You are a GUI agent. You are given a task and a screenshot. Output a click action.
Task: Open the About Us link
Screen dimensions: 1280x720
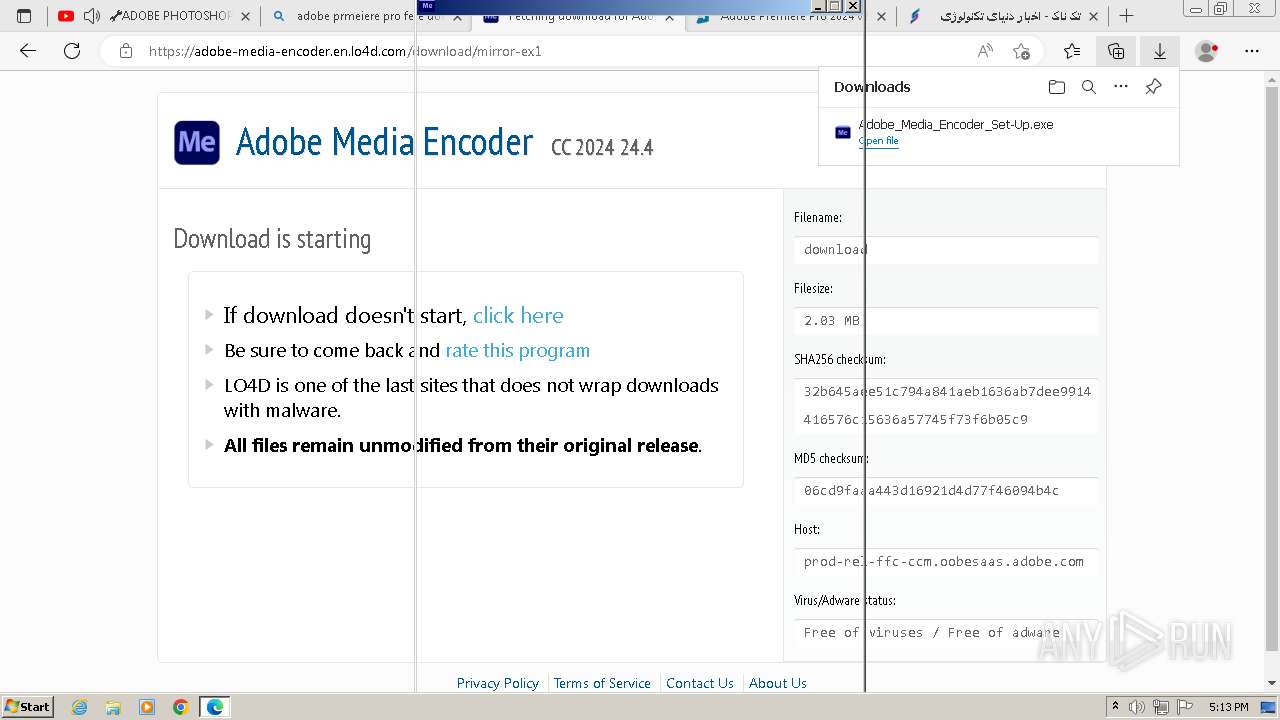pyautogui.click(x=778, y=683)
